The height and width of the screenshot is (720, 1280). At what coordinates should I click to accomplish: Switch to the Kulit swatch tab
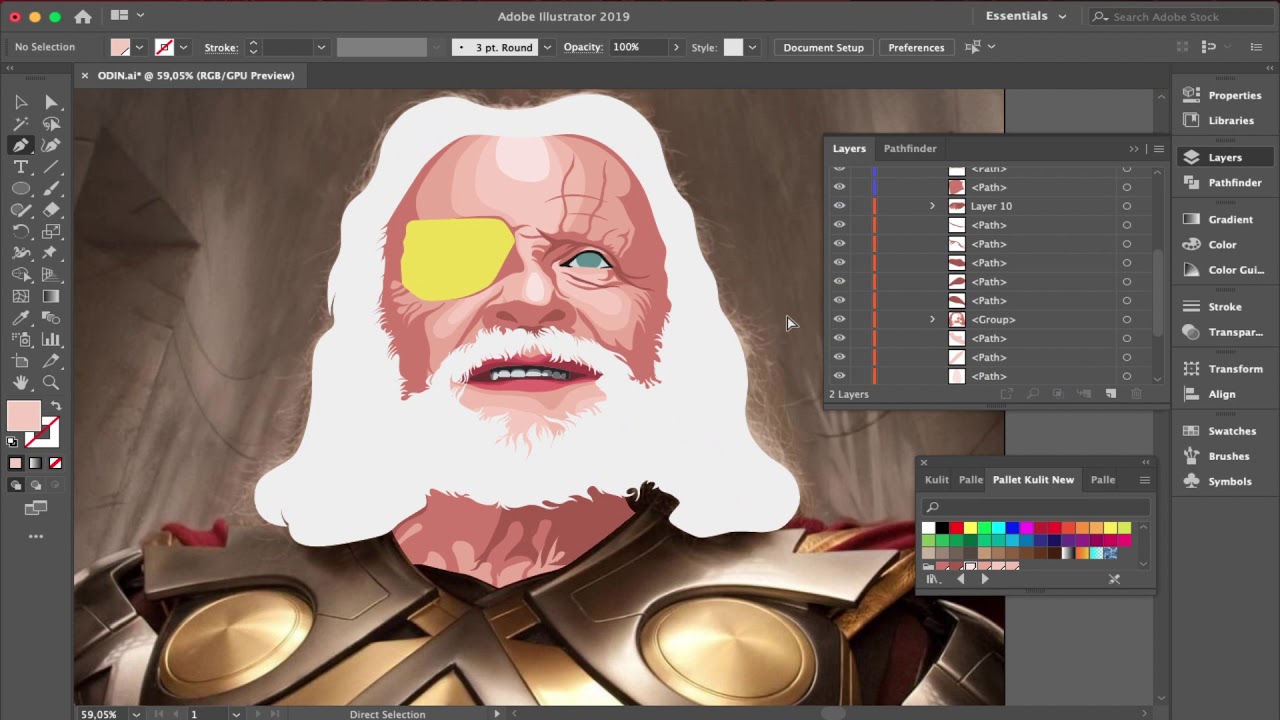click(937, 480)
